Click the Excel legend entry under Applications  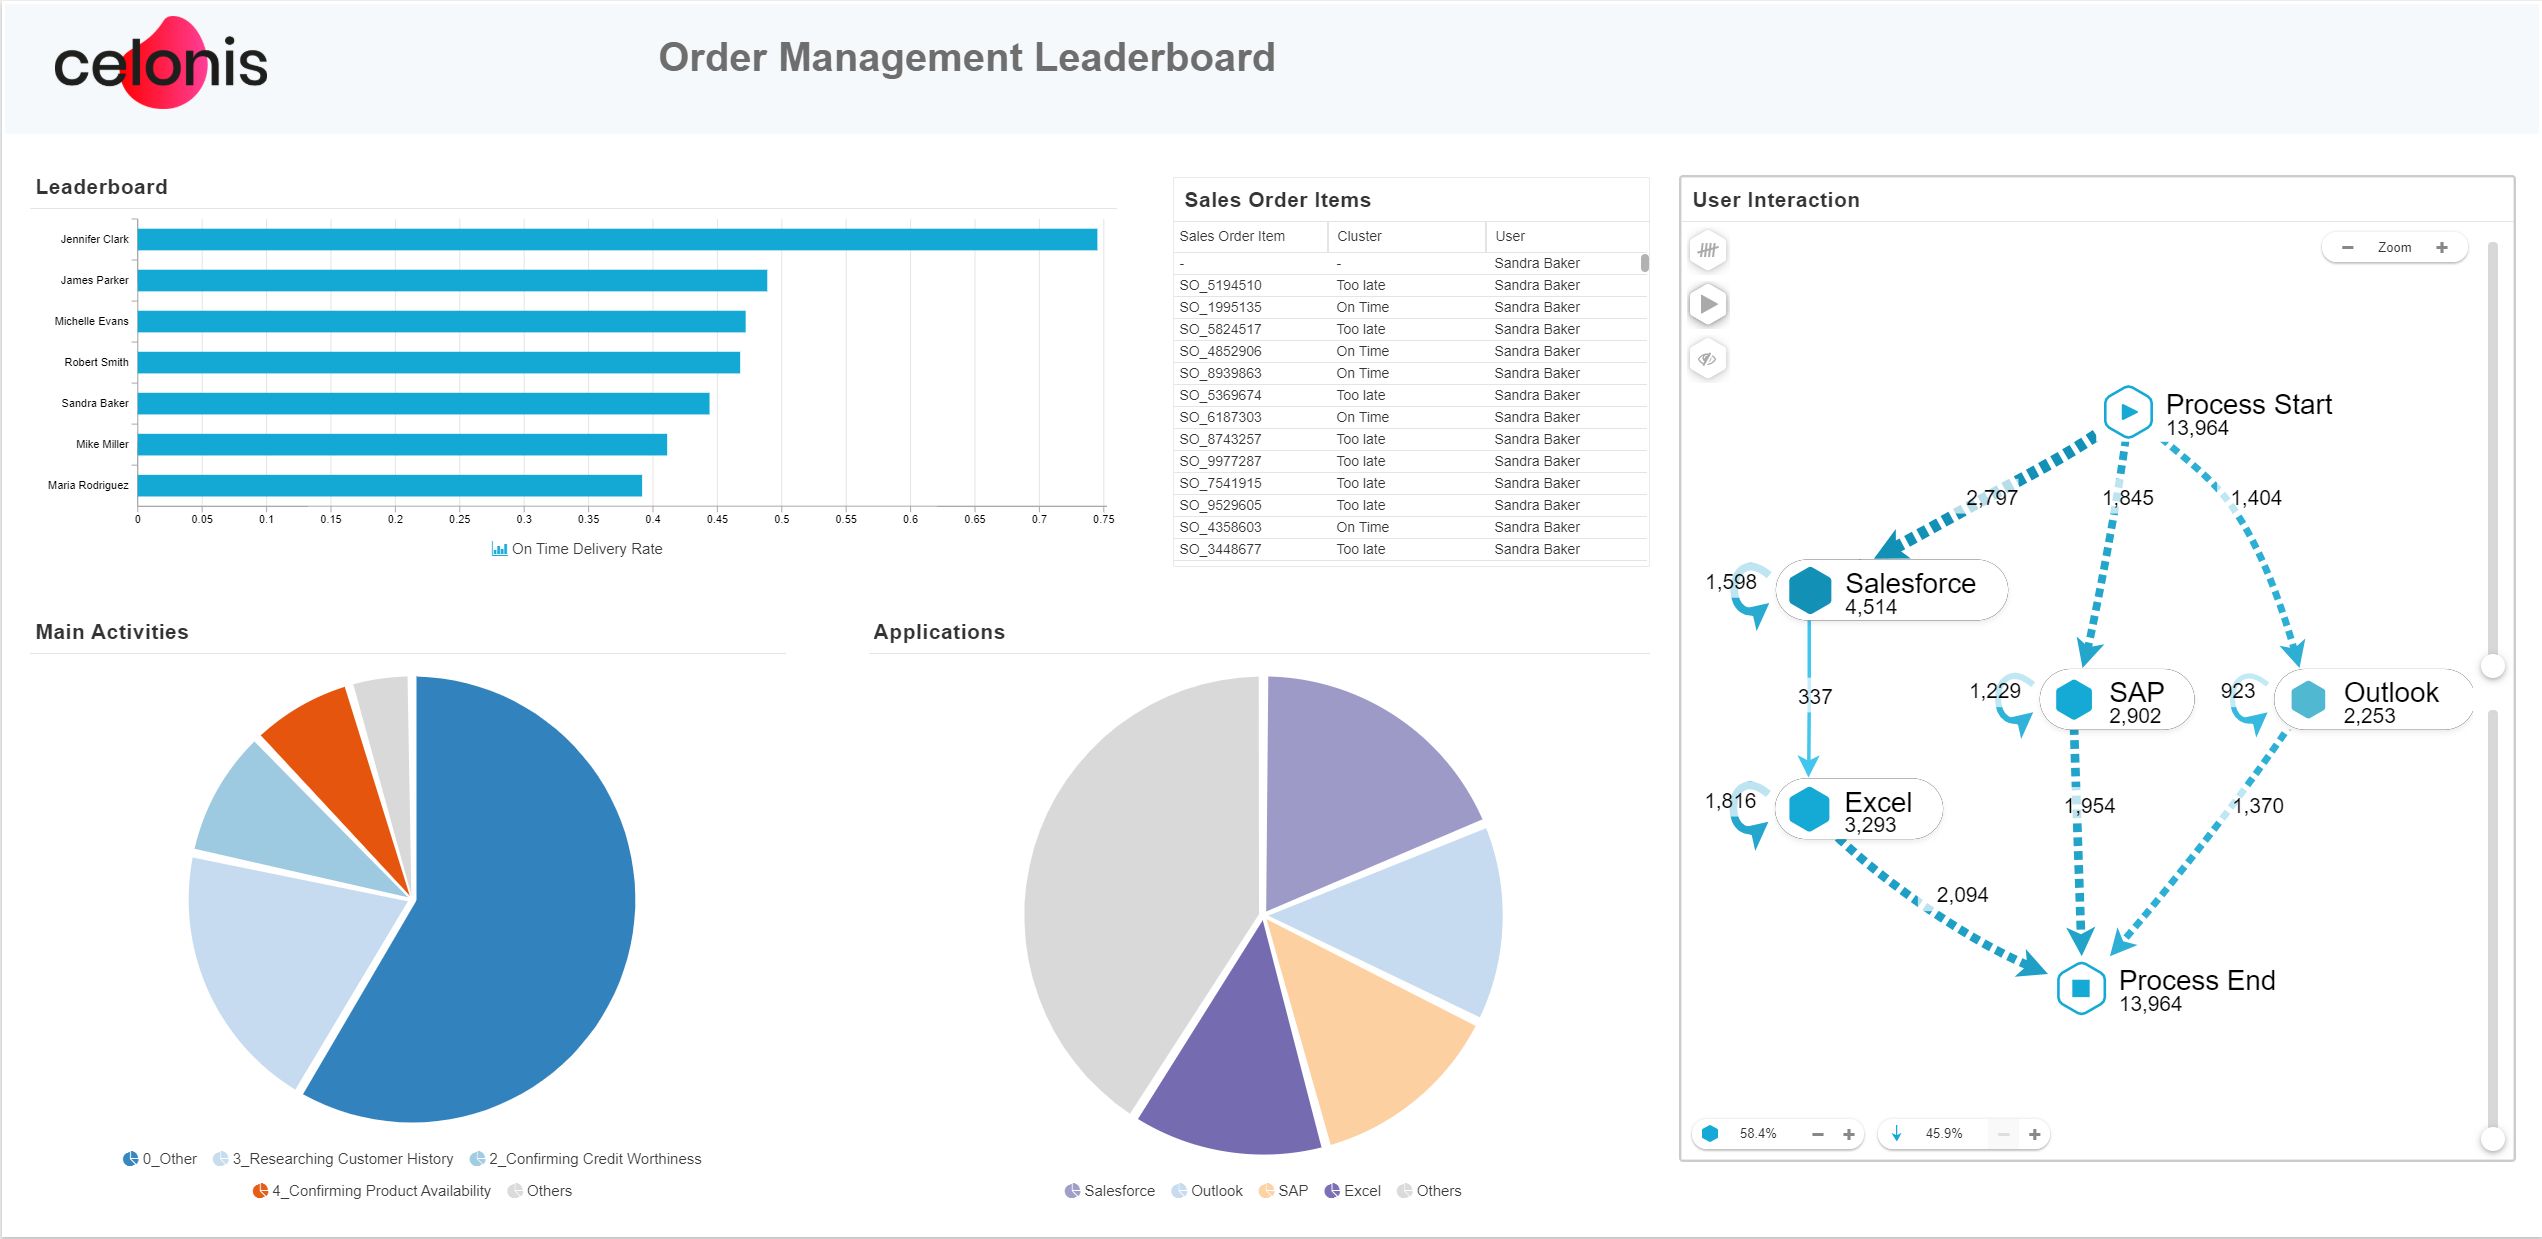point(1353,1191)
